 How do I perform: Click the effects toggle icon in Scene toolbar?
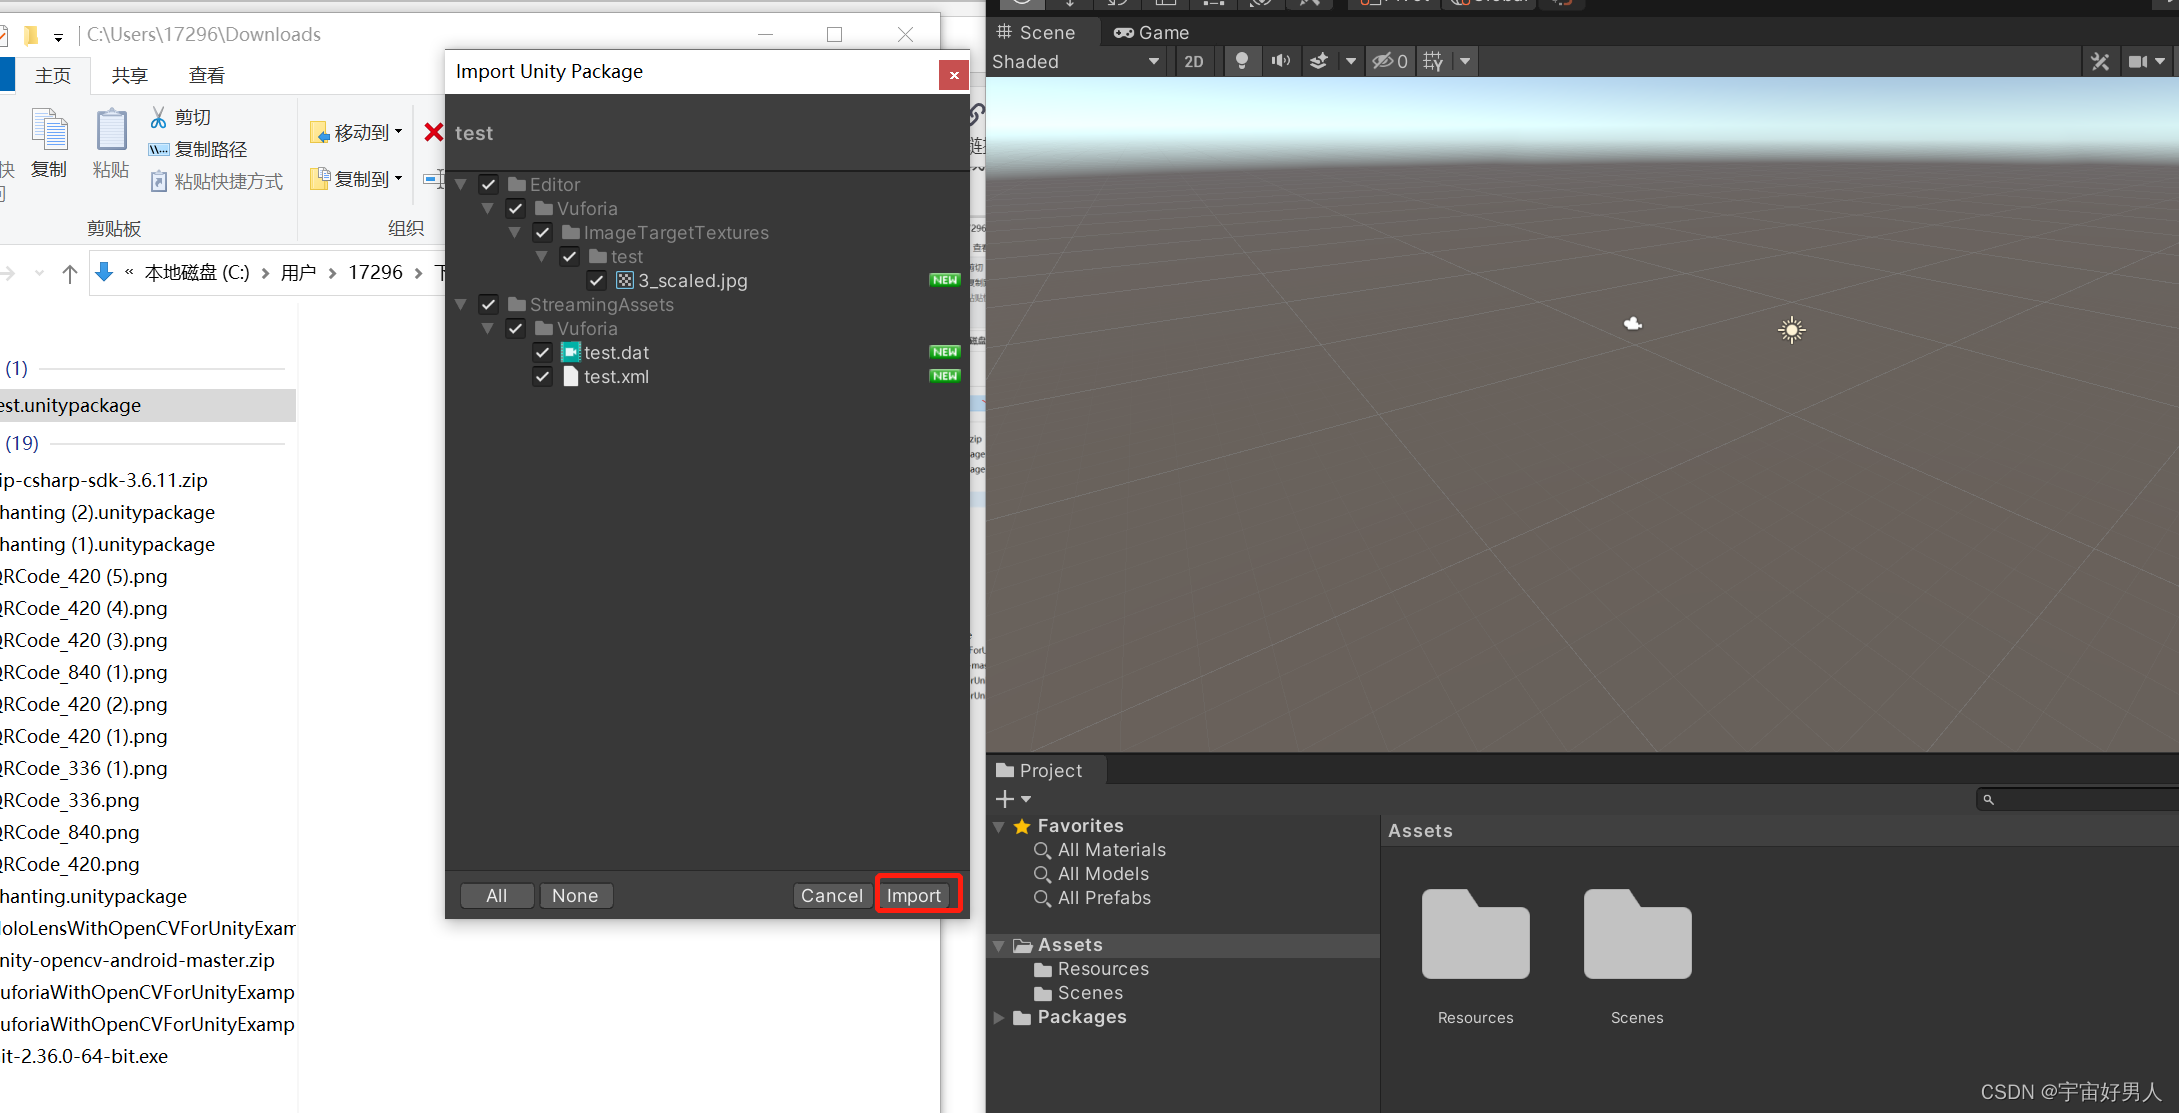1319,60
